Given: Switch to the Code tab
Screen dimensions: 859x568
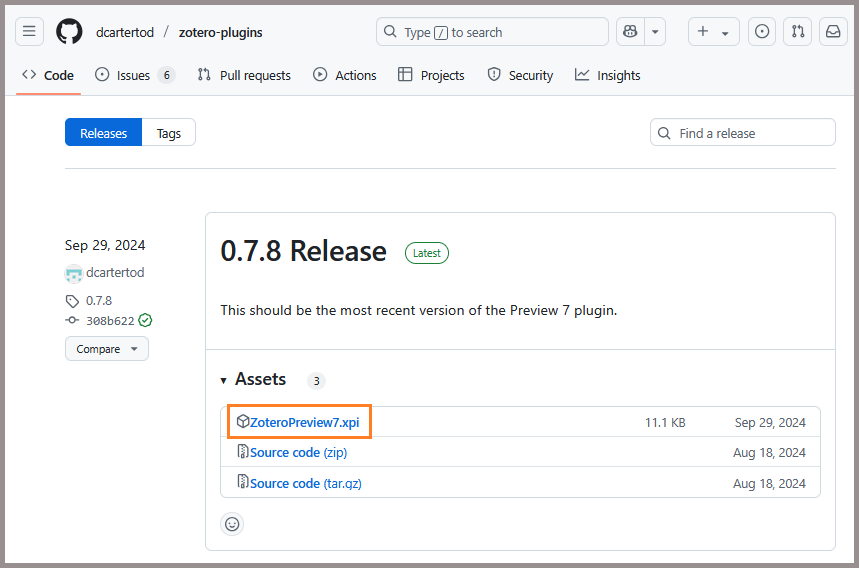Looking at the screenshot, I should coord(48,75).
